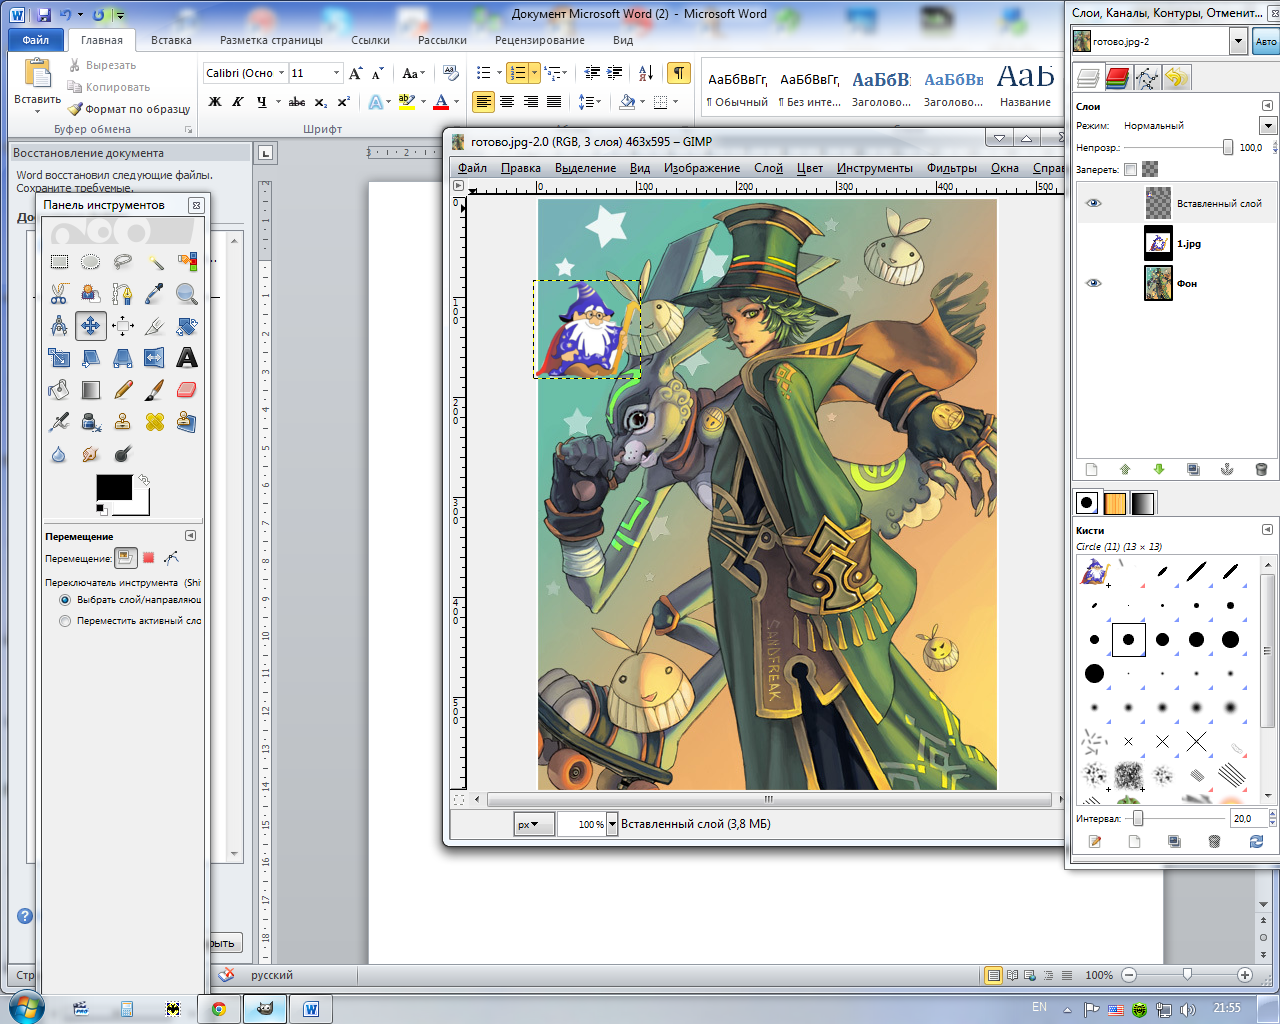Image resolution: width=1280 pixels, height=1024 pixels.
Task: Select the Crop tool
Action: coord(155,326)
